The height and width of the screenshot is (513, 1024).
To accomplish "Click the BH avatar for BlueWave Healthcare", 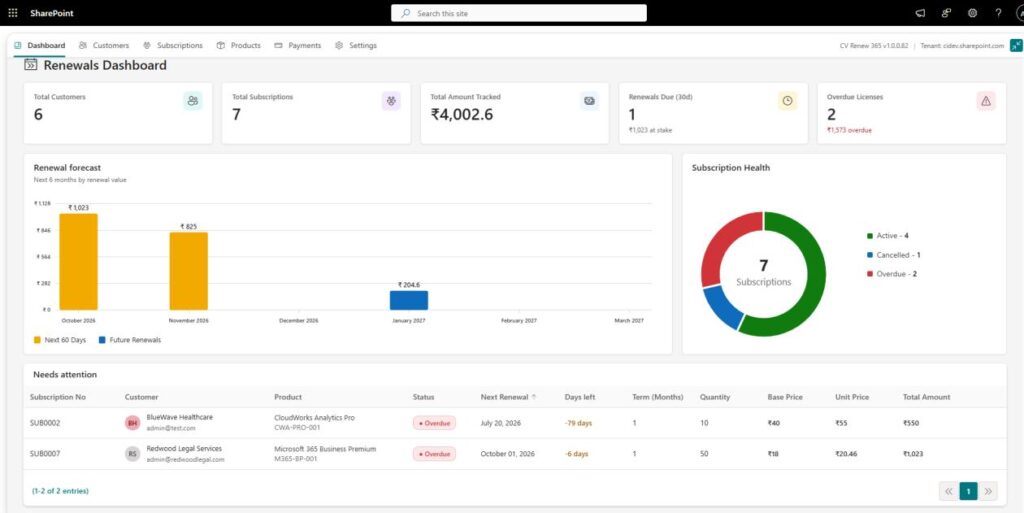I will [x=133, y=423].
